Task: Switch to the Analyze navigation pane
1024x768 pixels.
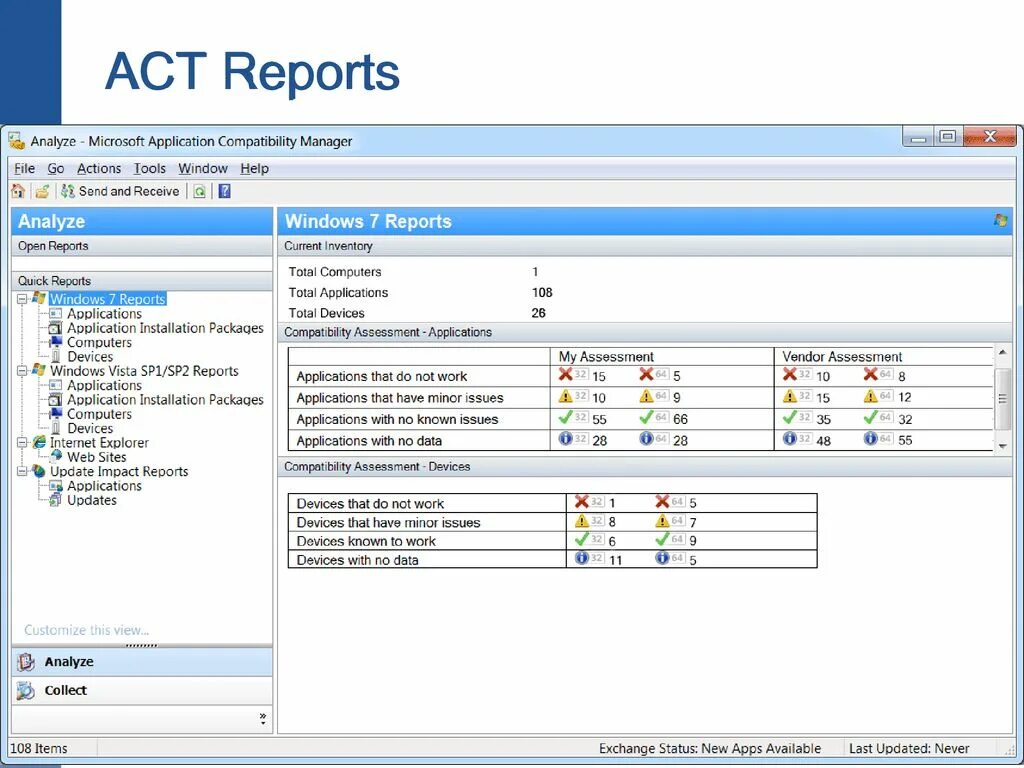Action: (142, 662)
